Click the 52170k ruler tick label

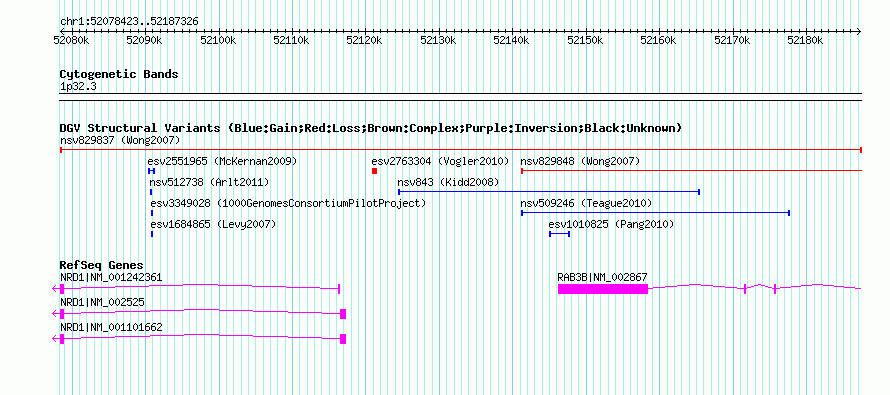tap(732, 40)
